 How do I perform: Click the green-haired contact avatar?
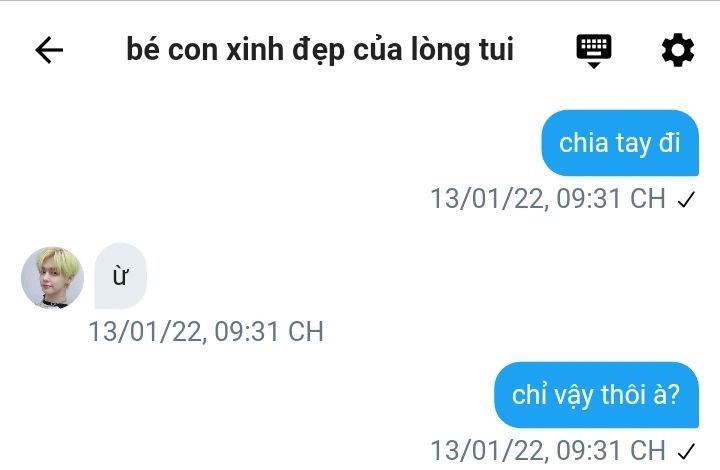[x=52, y=277]
